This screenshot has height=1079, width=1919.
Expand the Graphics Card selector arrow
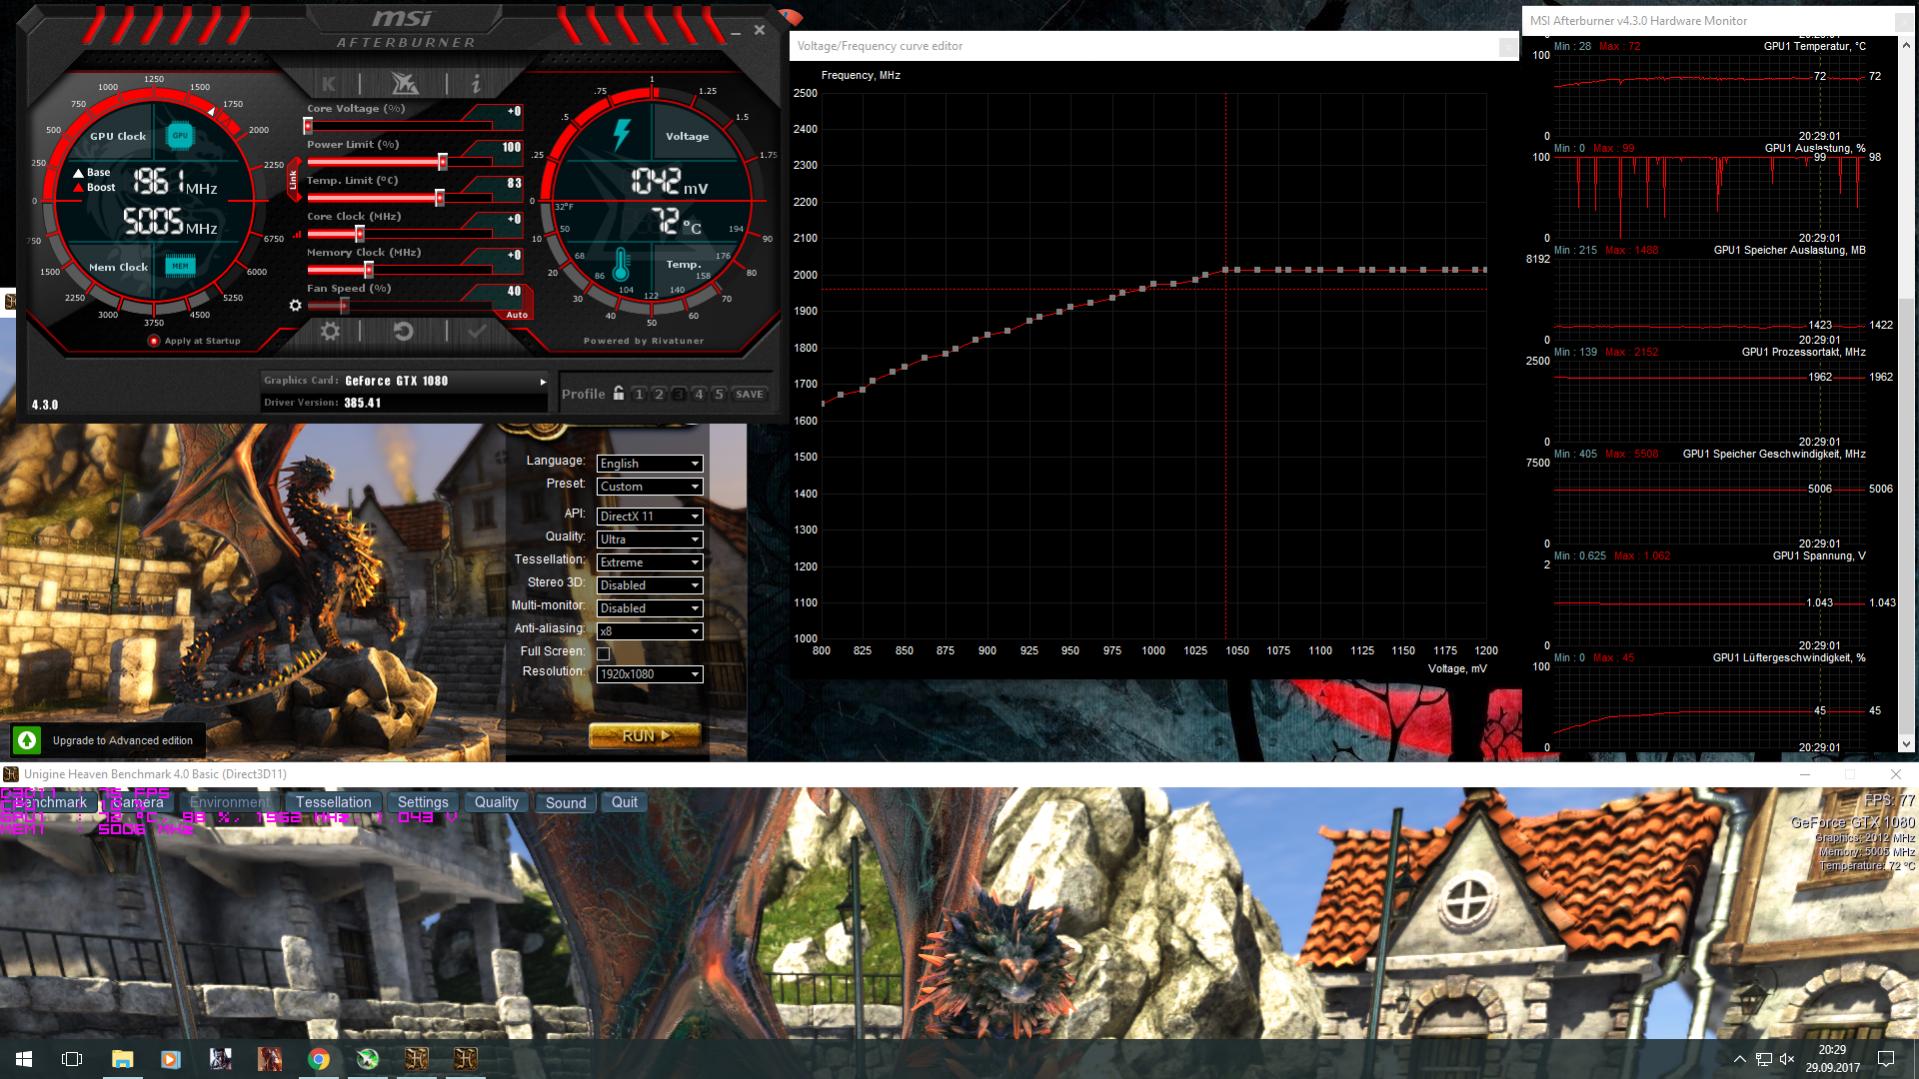(x=543, y=381)
